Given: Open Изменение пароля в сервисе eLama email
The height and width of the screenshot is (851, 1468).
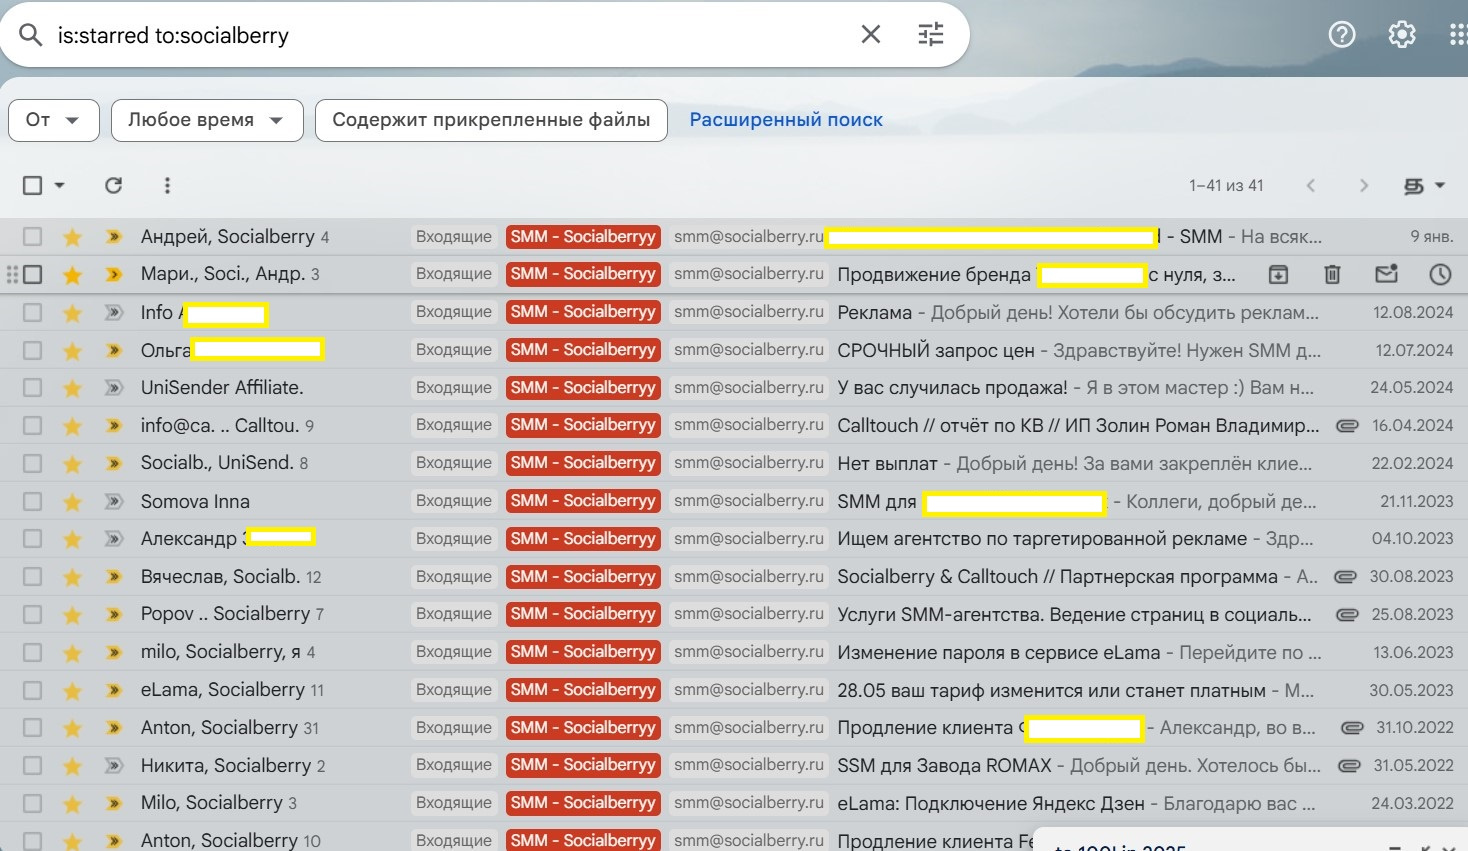Looking at the screenshot, I should click(x=1080, y=652).
